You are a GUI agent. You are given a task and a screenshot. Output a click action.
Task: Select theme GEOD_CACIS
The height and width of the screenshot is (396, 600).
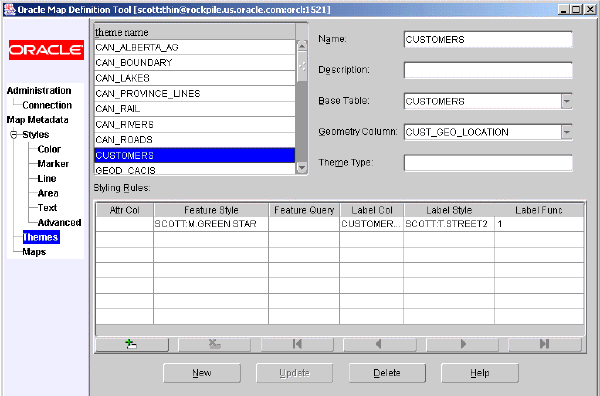[195, 170]
